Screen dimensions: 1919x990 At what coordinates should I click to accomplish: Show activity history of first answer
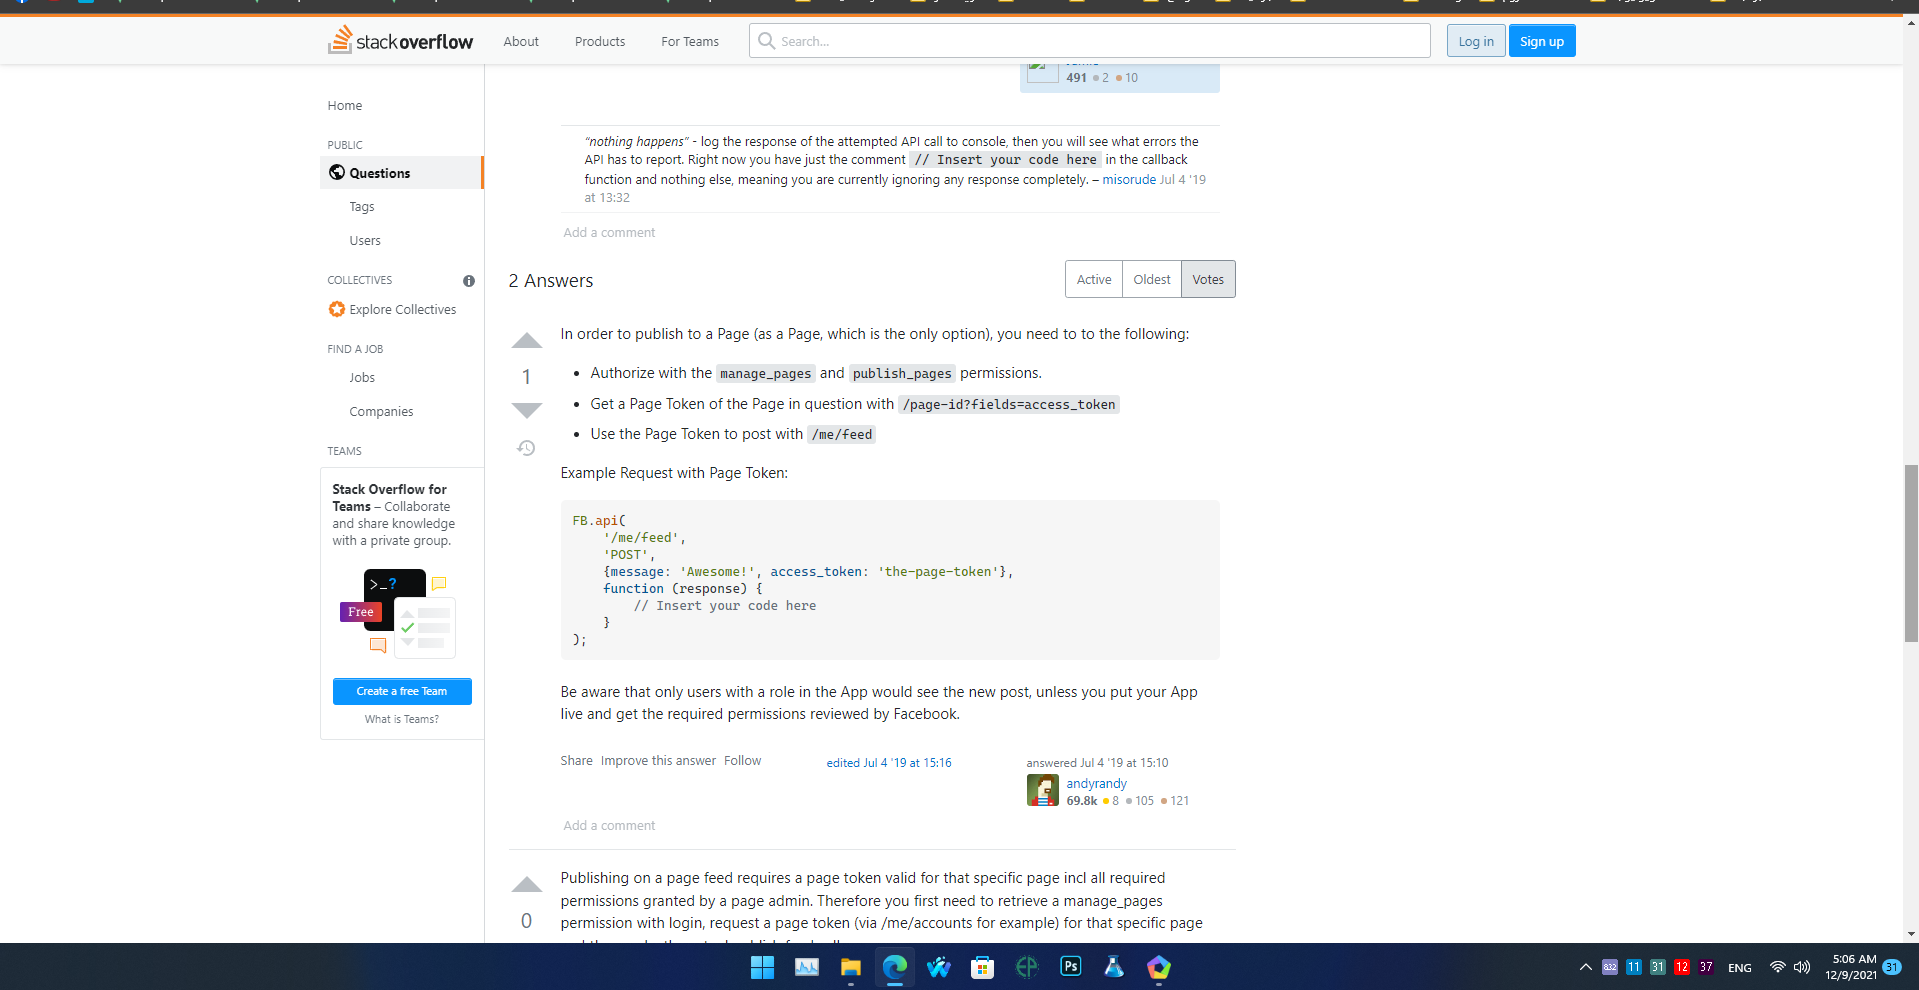click(x=526, y=448)
